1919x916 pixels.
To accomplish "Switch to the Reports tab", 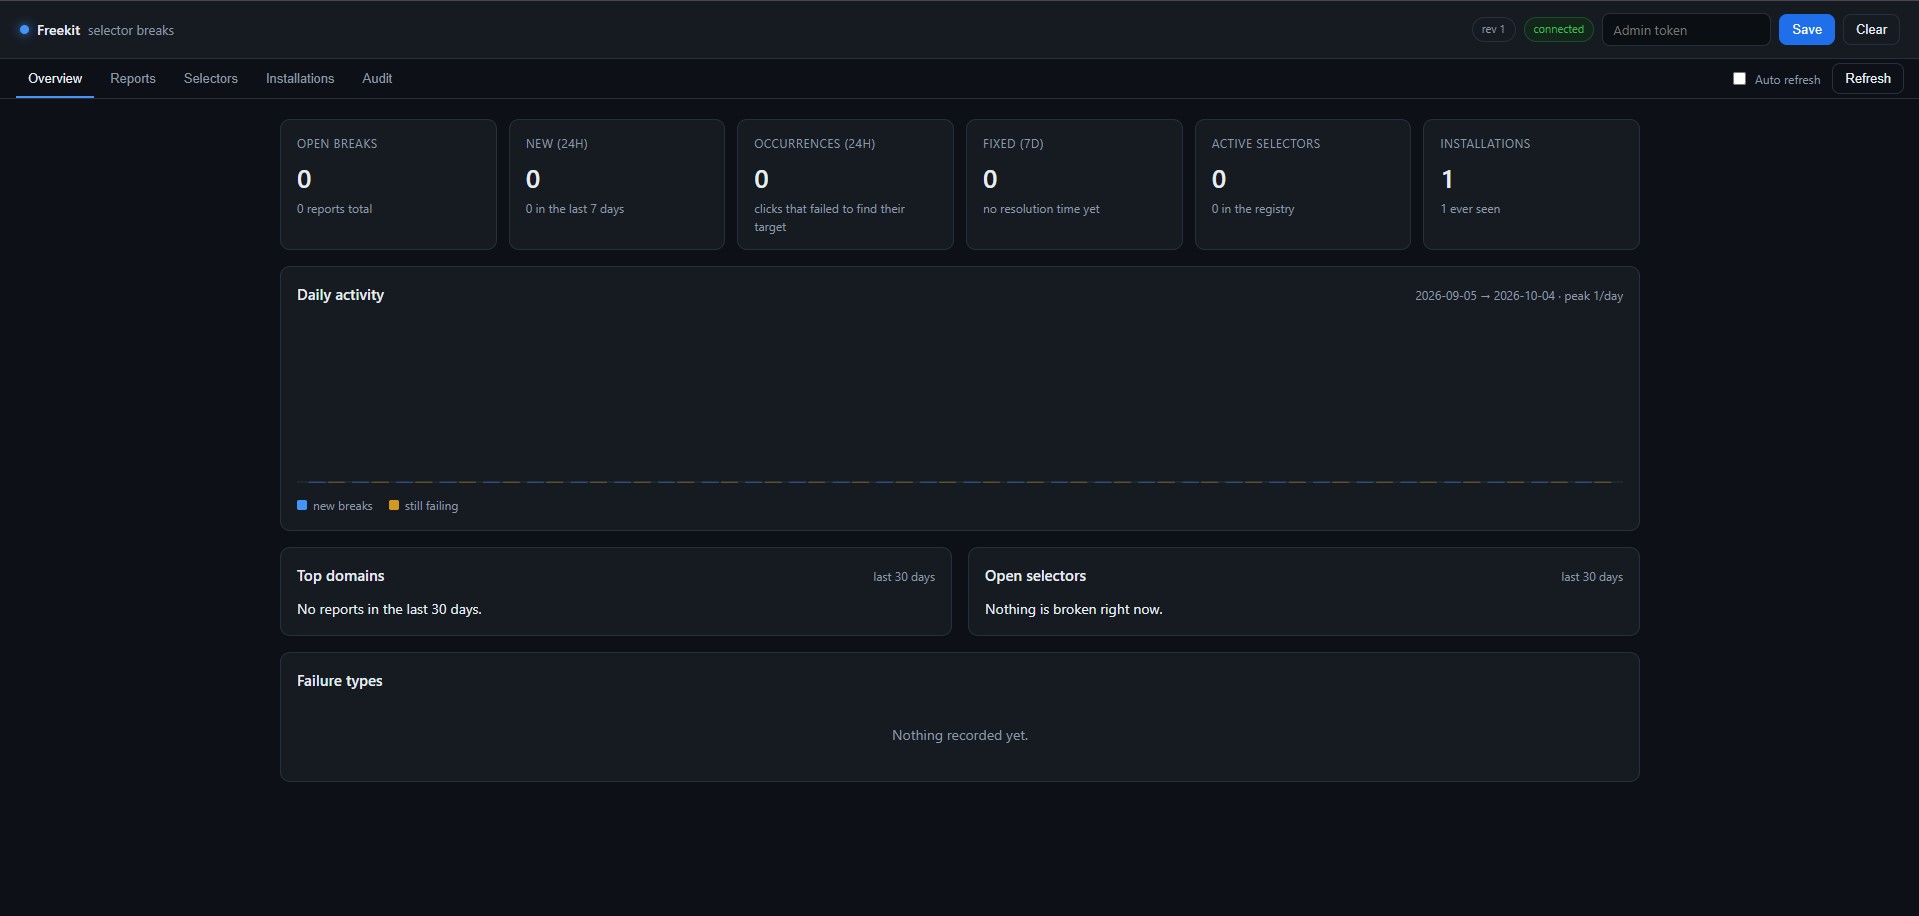I will (133, 78).
